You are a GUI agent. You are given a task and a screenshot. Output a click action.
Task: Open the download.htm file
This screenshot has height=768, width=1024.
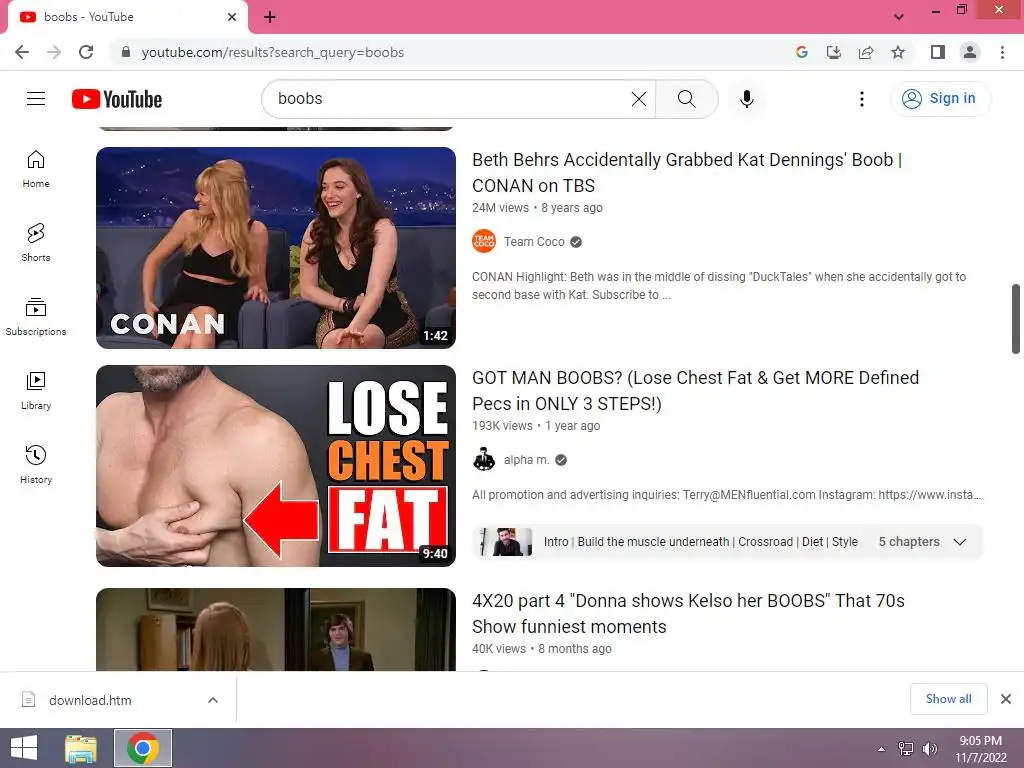pos(91,700)
